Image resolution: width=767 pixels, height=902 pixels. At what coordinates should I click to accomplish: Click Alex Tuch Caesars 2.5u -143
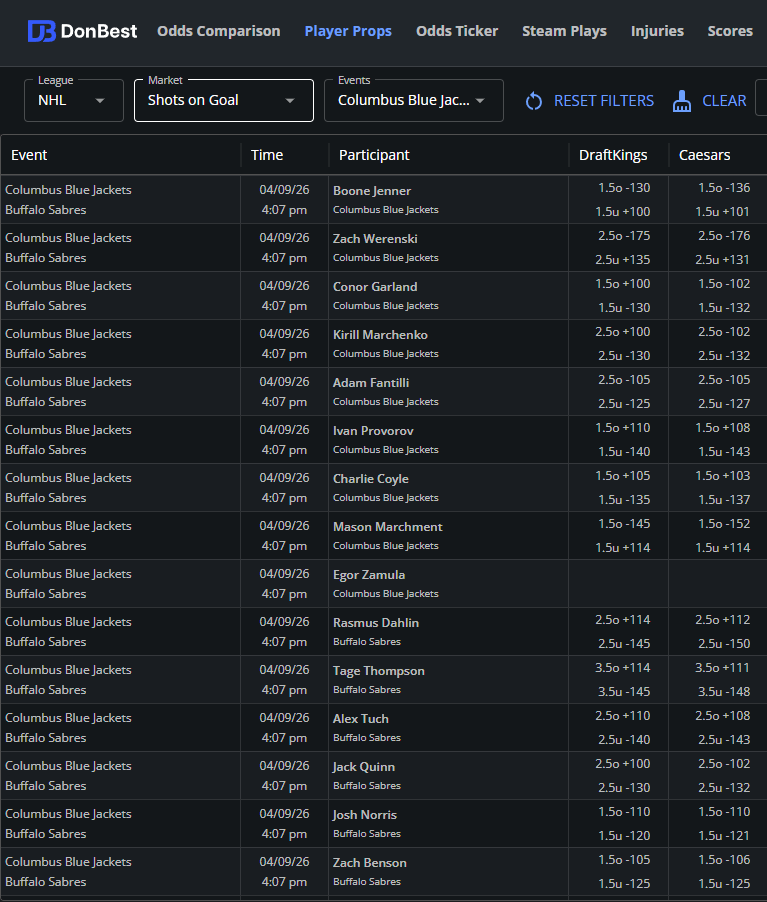click(x=724, y=740)
